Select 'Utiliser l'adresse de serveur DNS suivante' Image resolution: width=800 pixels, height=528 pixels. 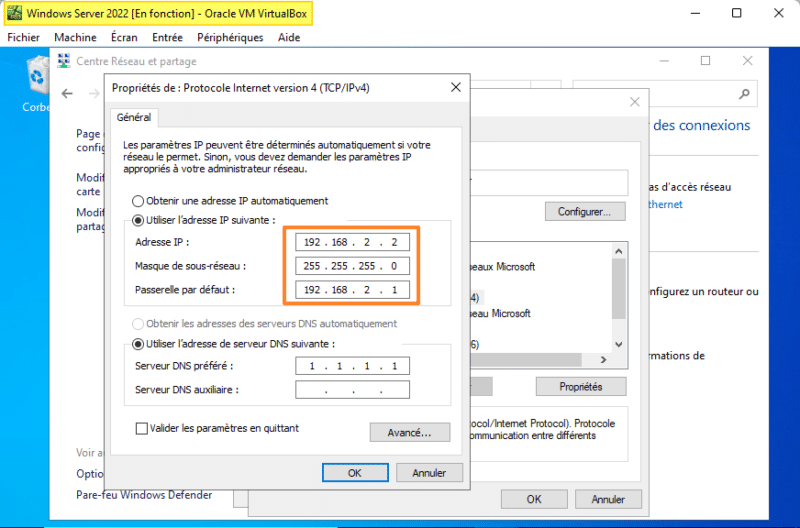[x=138, y=344]
